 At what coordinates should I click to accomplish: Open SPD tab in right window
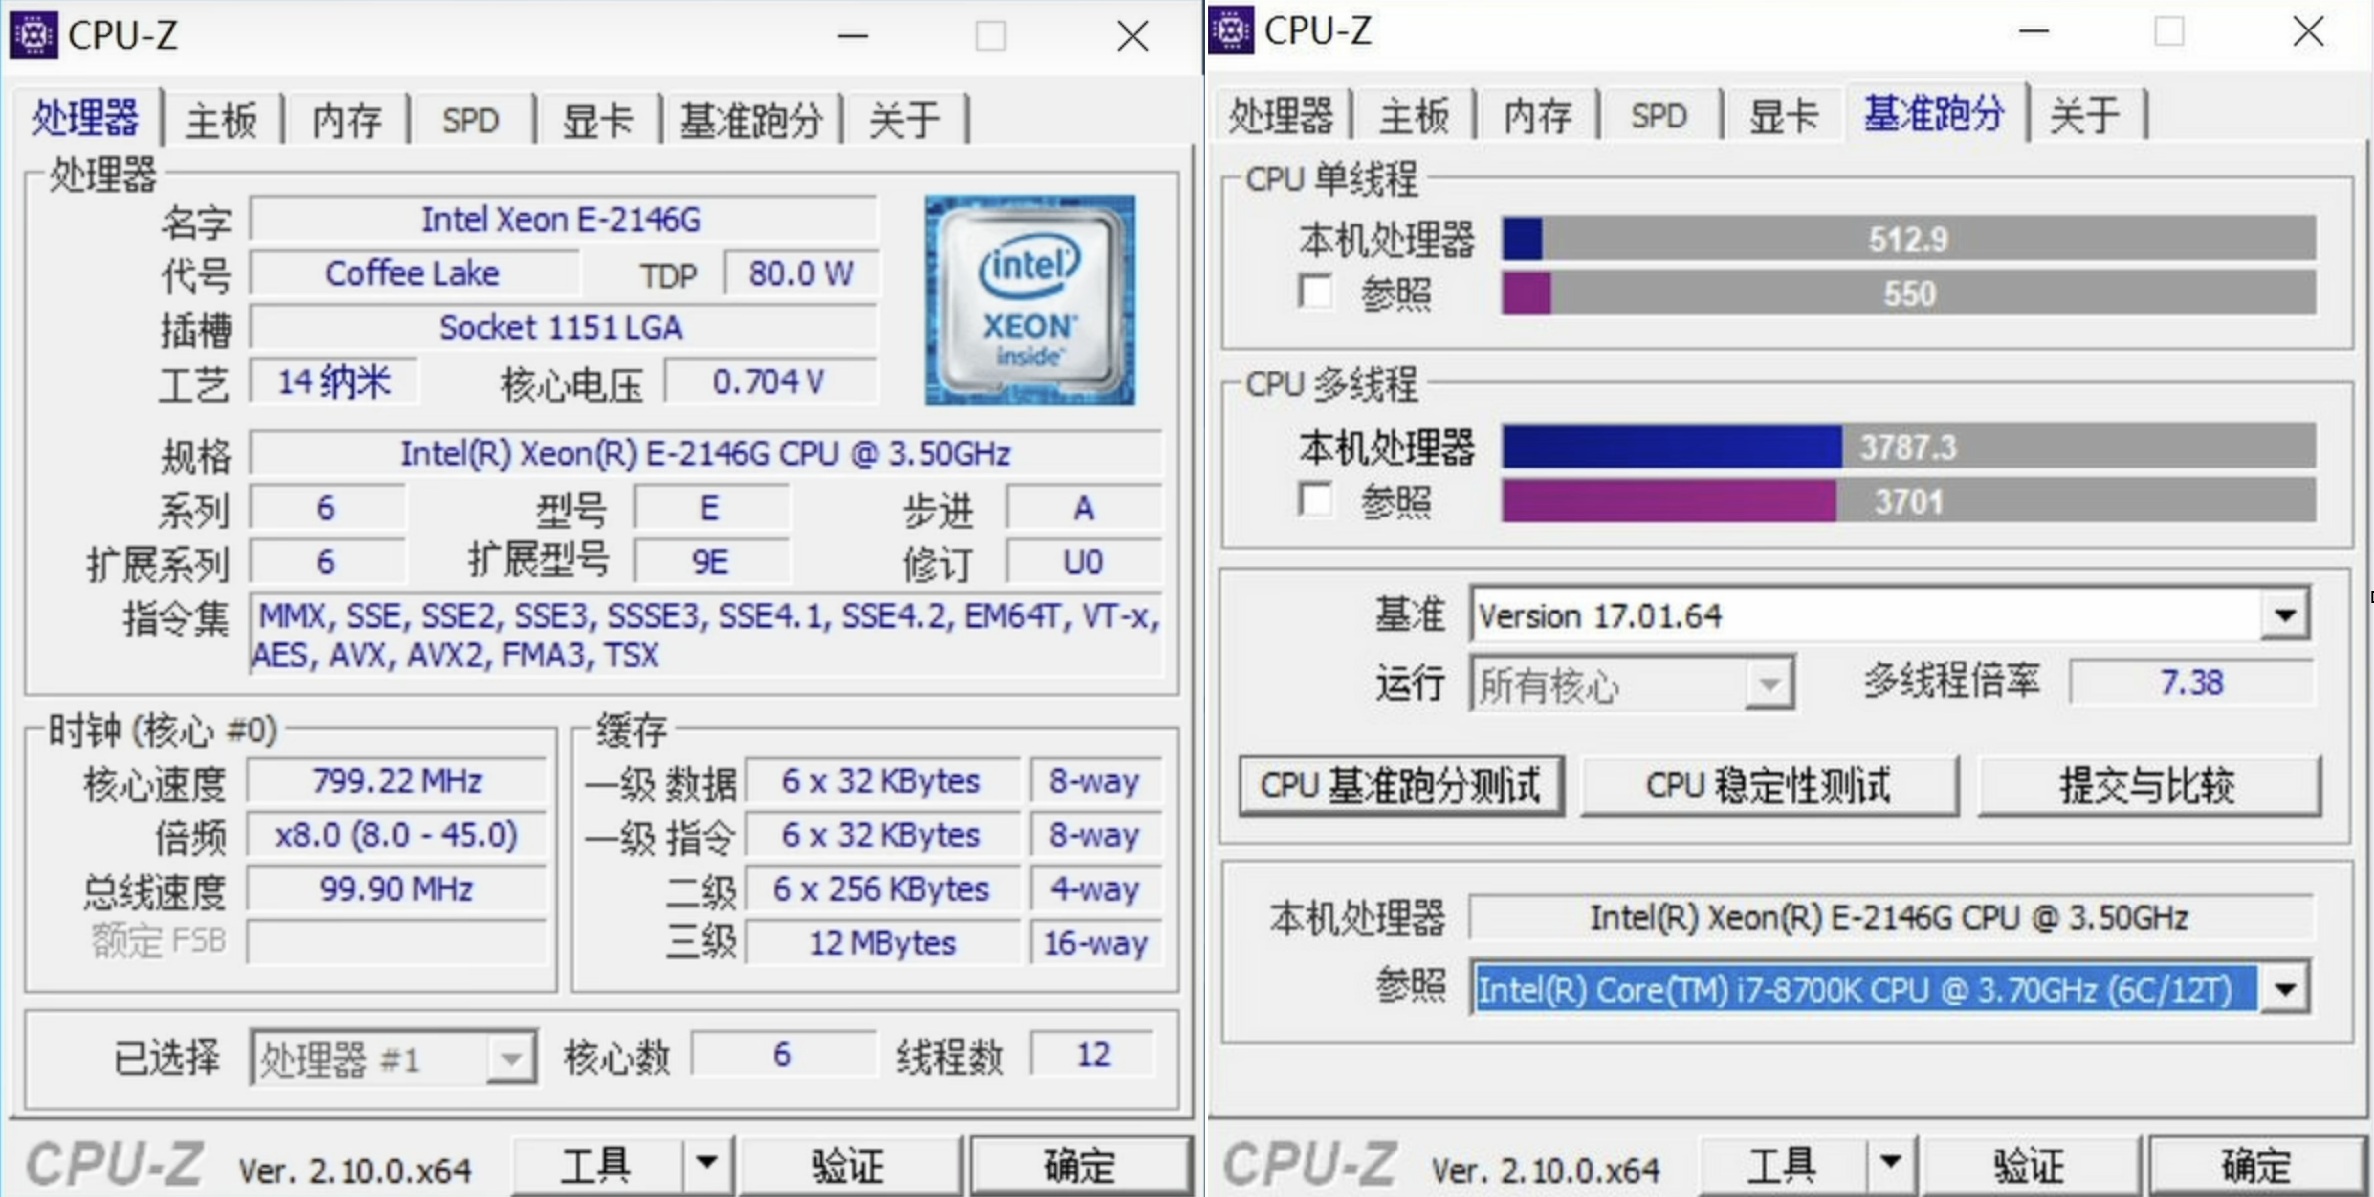click(x=1659, y=116)
